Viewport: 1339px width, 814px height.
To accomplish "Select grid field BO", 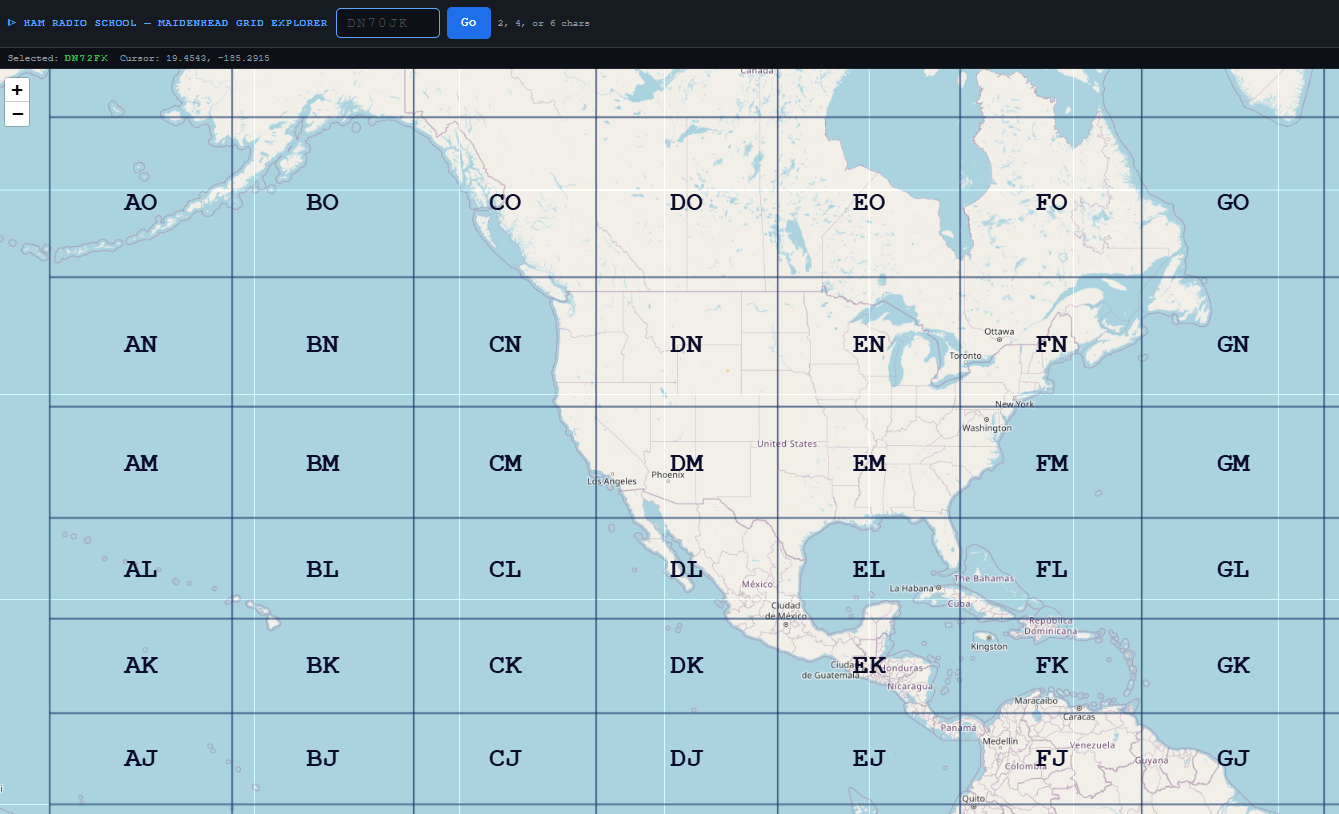I will point(323,197).
